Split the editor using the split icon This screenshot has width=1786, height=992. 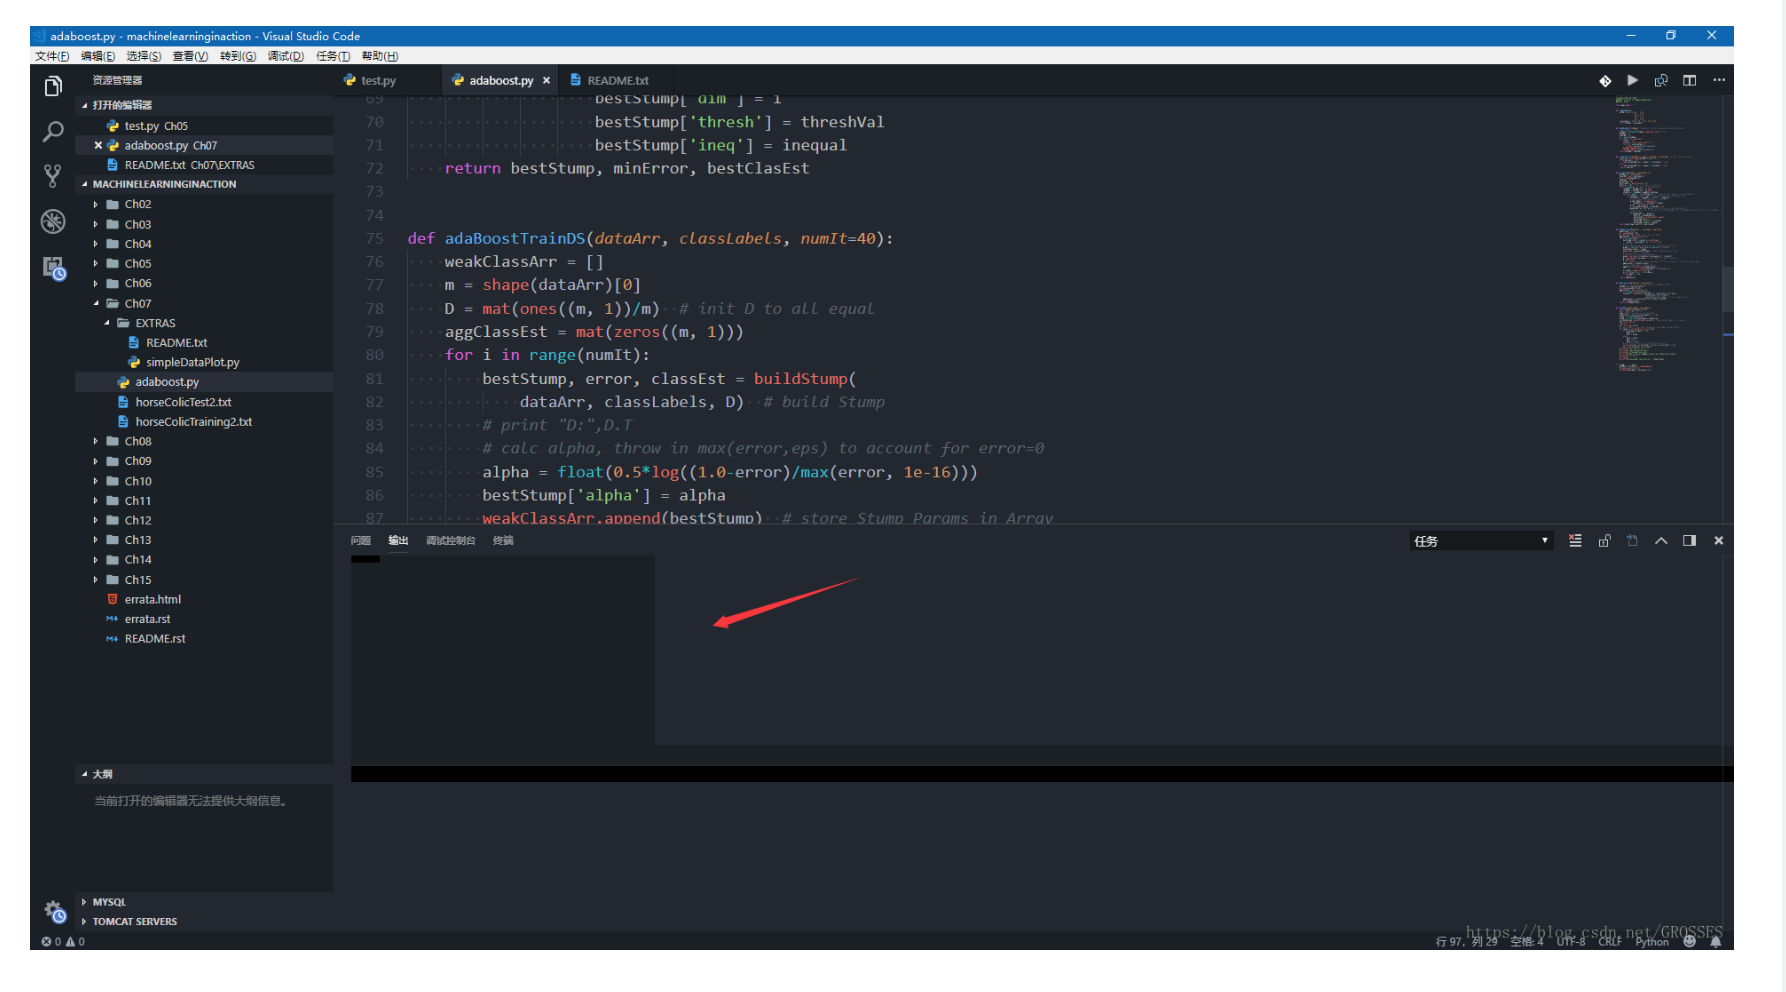pyautogui.click(x=1690, y=80)
